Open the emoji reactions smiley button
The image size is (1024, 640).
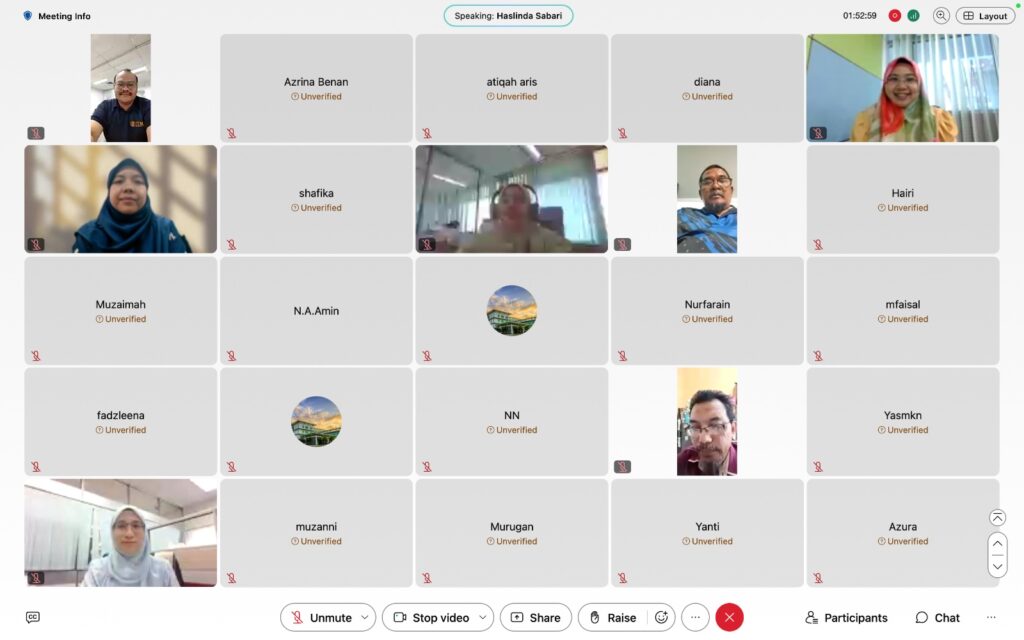pos(661,618)
